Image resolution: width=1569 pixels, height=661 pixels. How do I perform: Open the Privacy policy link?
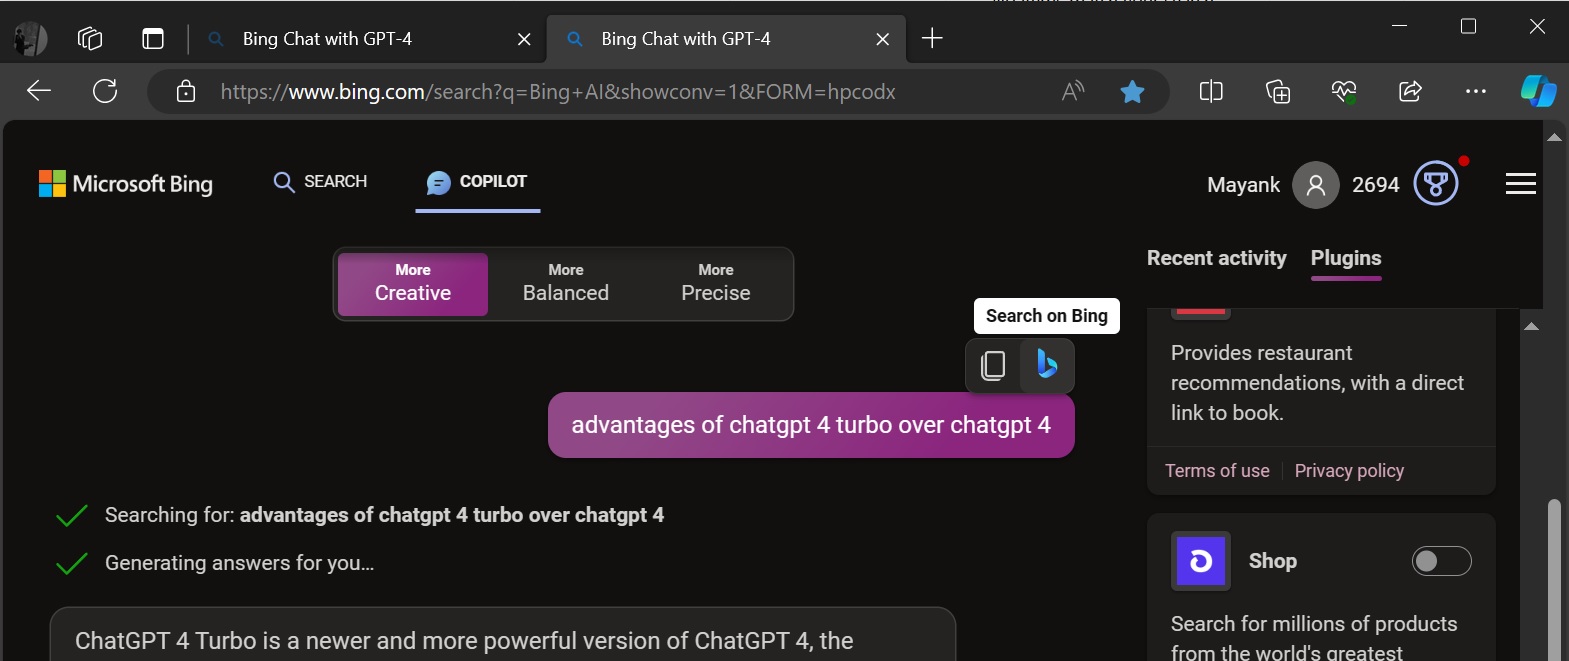(x=1349, y=471)
